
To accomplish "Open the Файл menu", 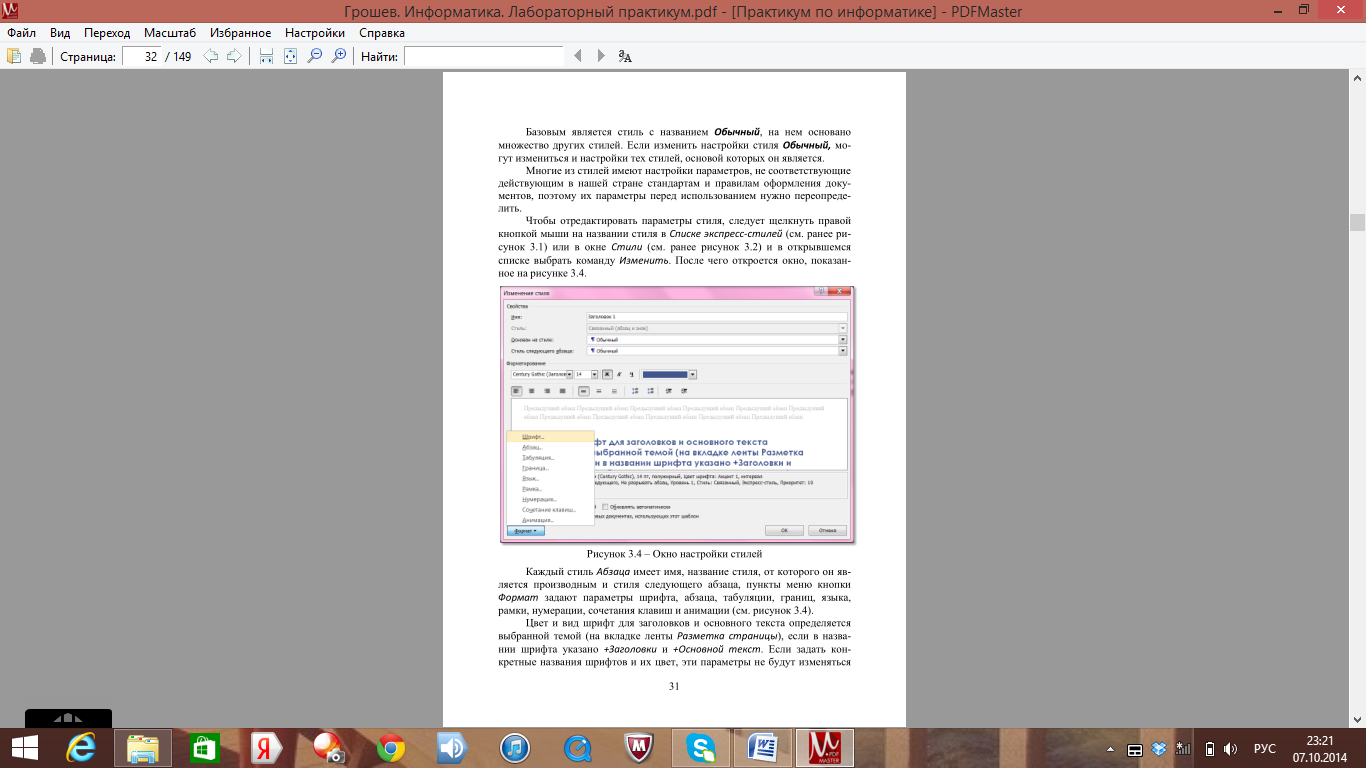I will (21, 33).
